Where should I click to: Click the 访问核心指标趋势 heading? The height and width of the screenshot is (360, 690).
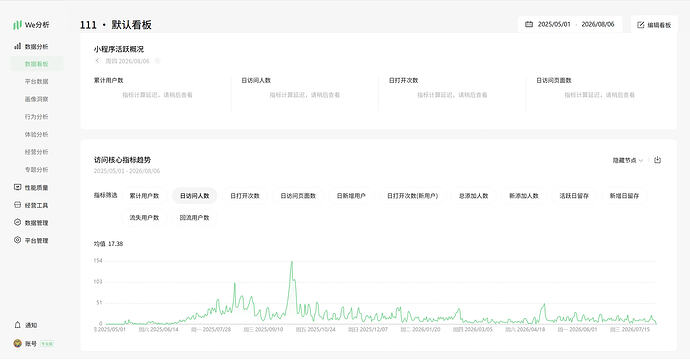click(x=122, y=160)
